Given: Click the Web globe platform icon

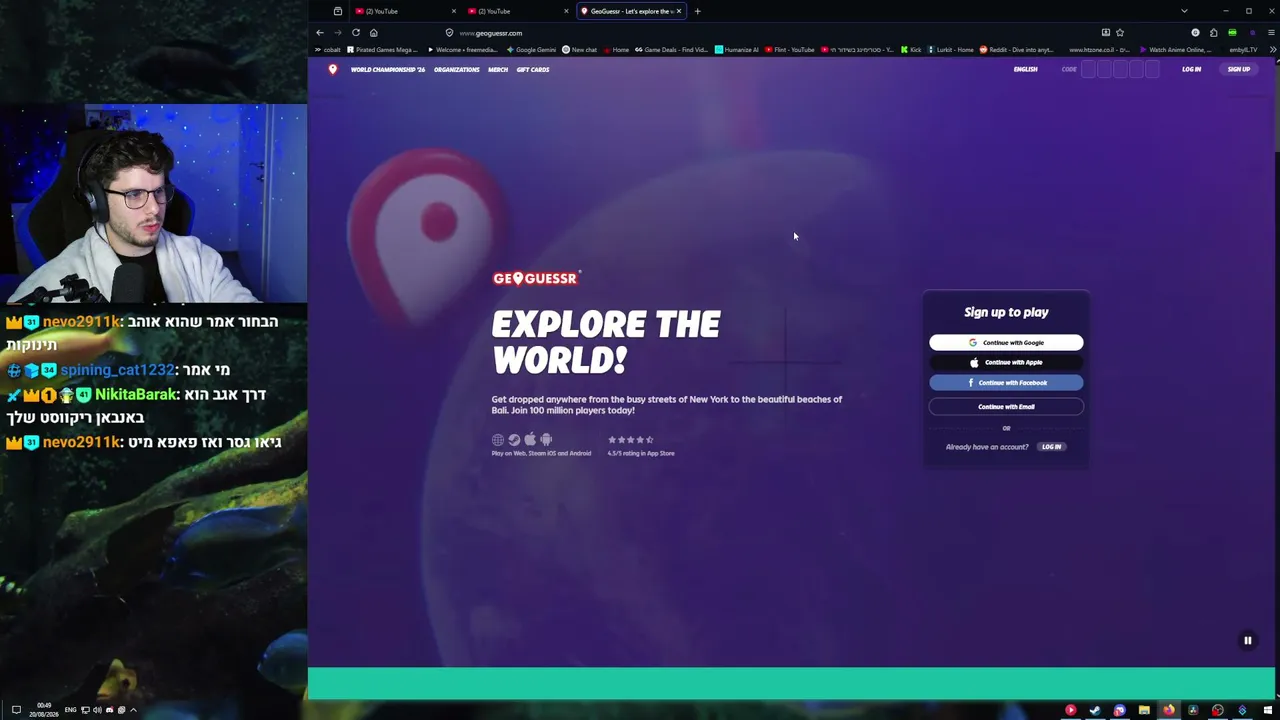Looking at the screenshot, I should pos(498,440).
